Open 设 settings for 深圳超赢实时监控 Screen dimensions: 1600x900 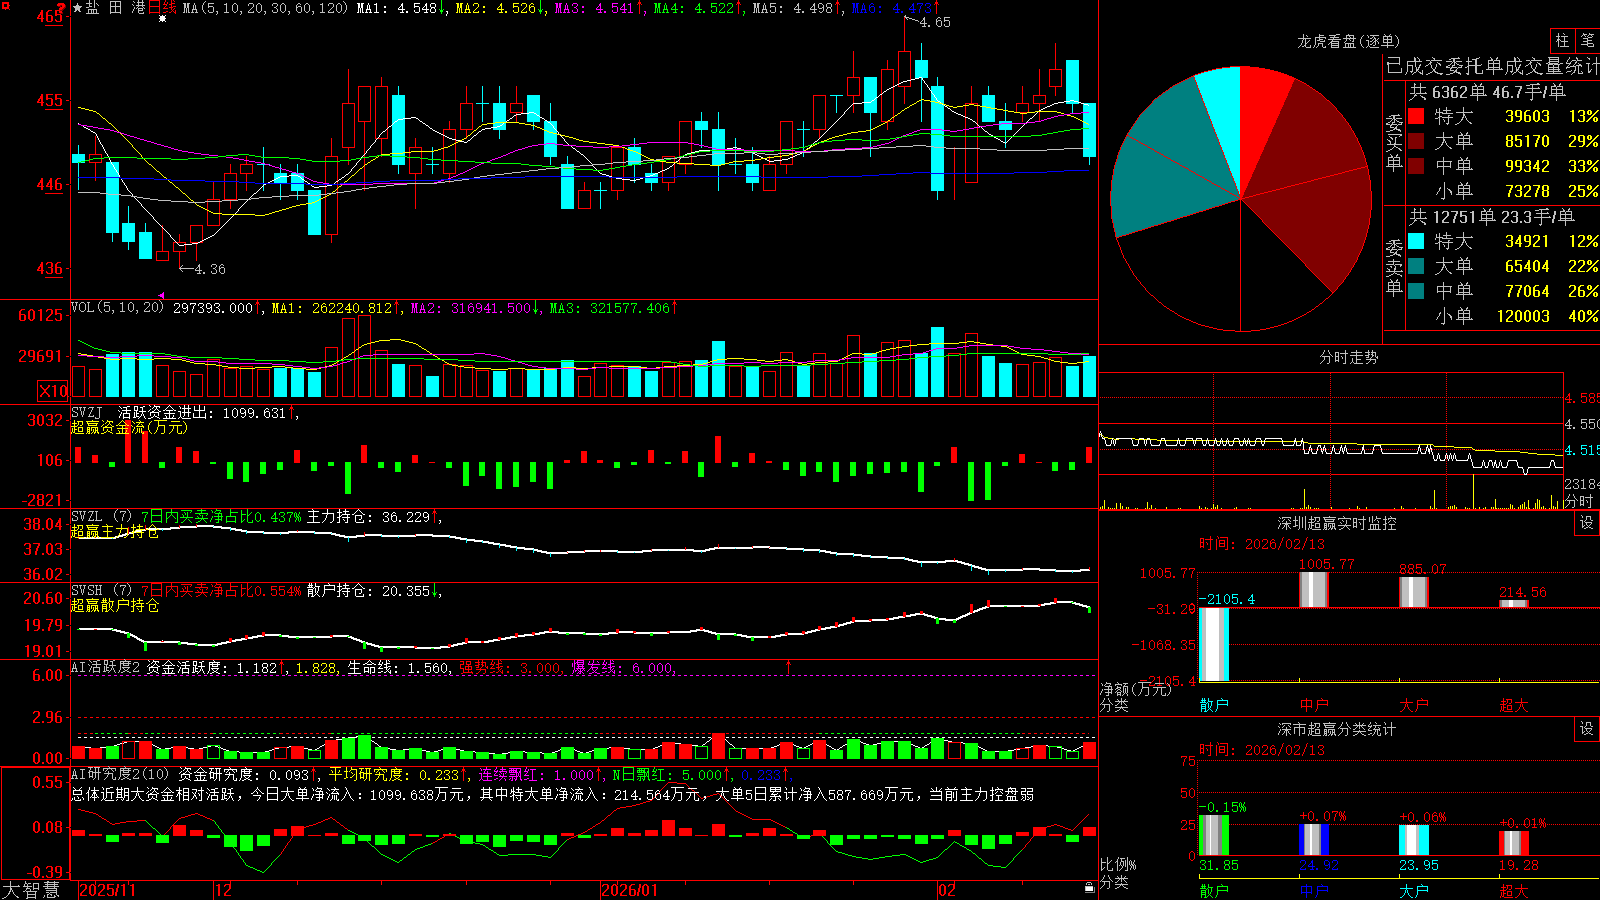pos(1587,523)
